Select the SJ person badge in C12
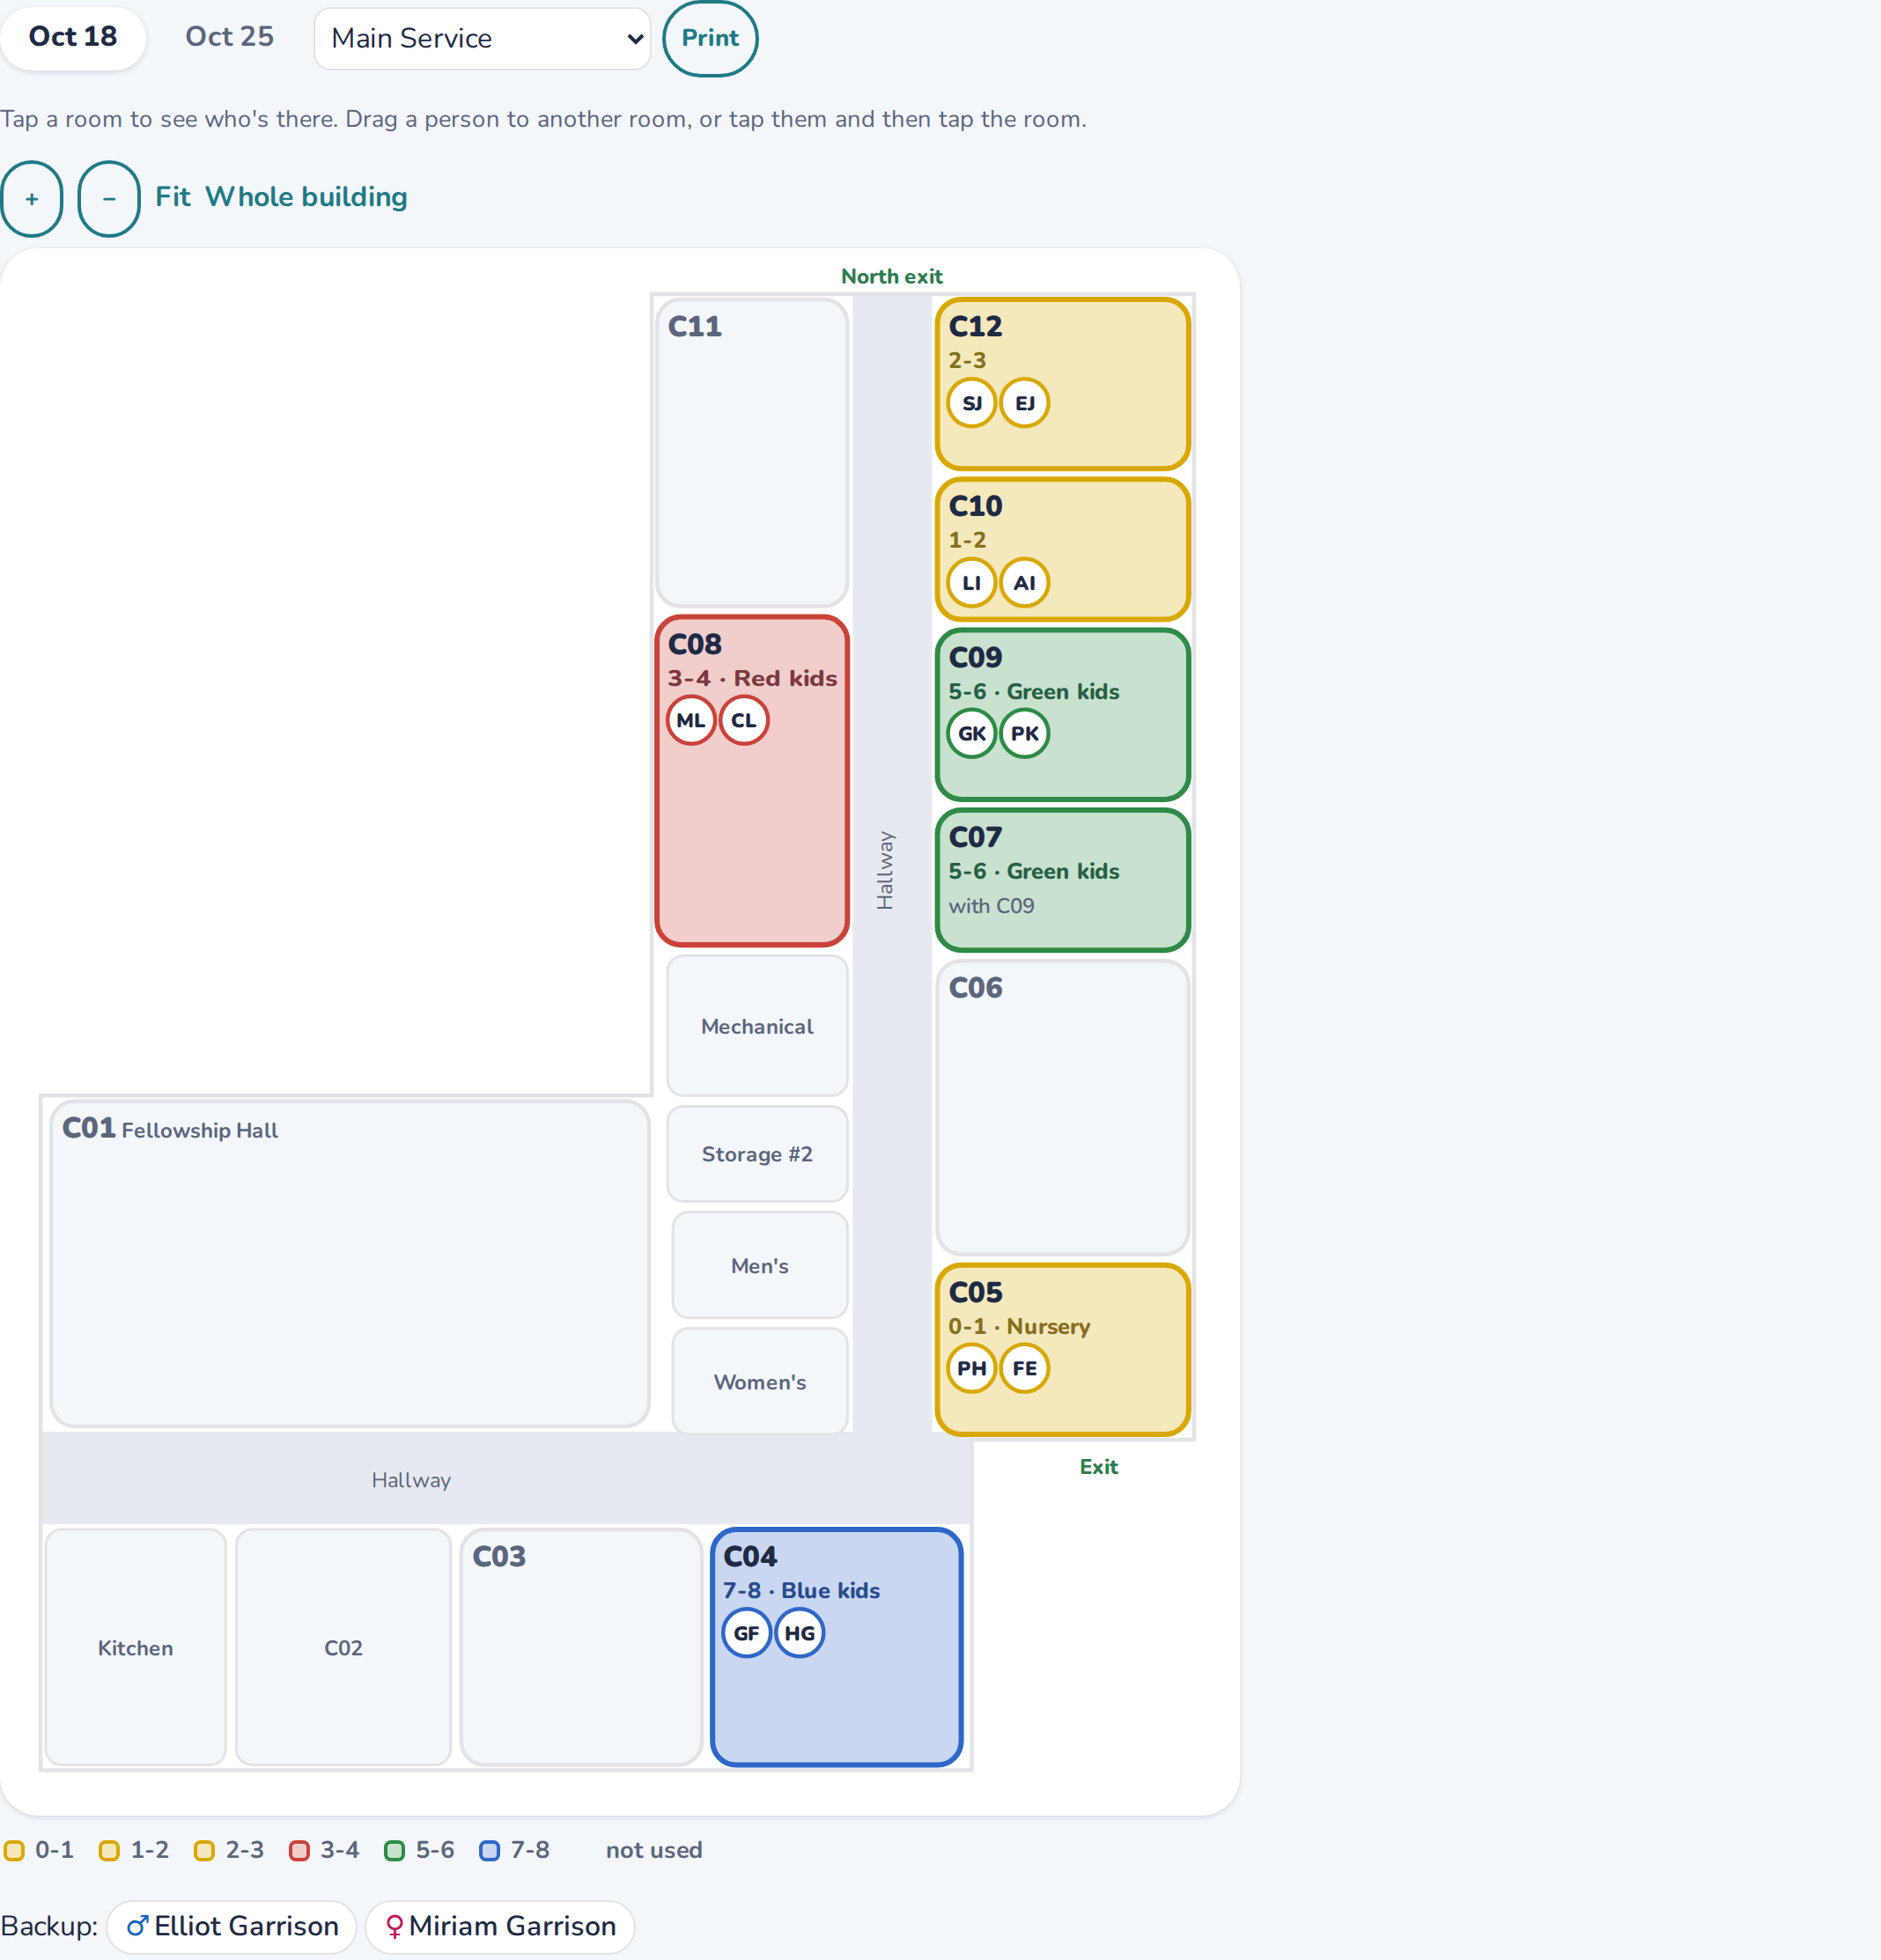This screenshot has height=1960, width=1881. click(x=971, y=403)
